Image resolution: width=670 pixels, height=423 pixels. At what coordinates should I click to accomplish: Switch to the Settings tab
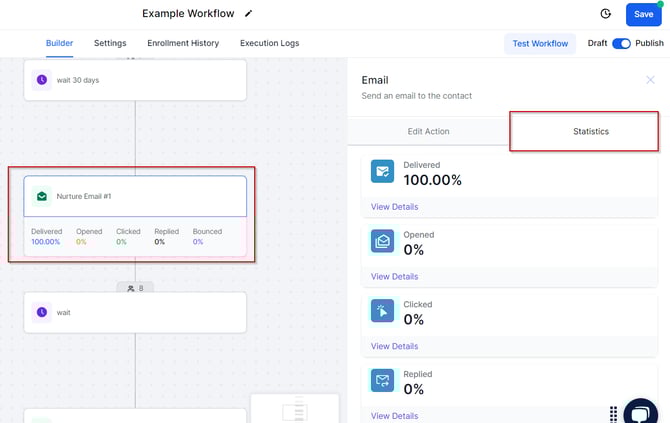pos(110,43)
